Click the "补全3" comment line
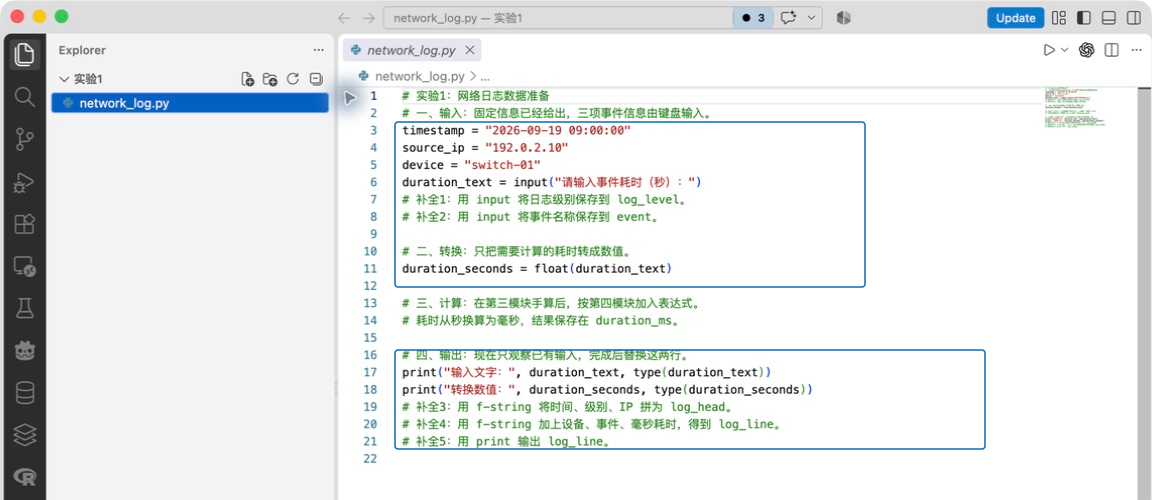Image resolution: width=1152 pixels, height=500 pixels. tap(568, 407)
